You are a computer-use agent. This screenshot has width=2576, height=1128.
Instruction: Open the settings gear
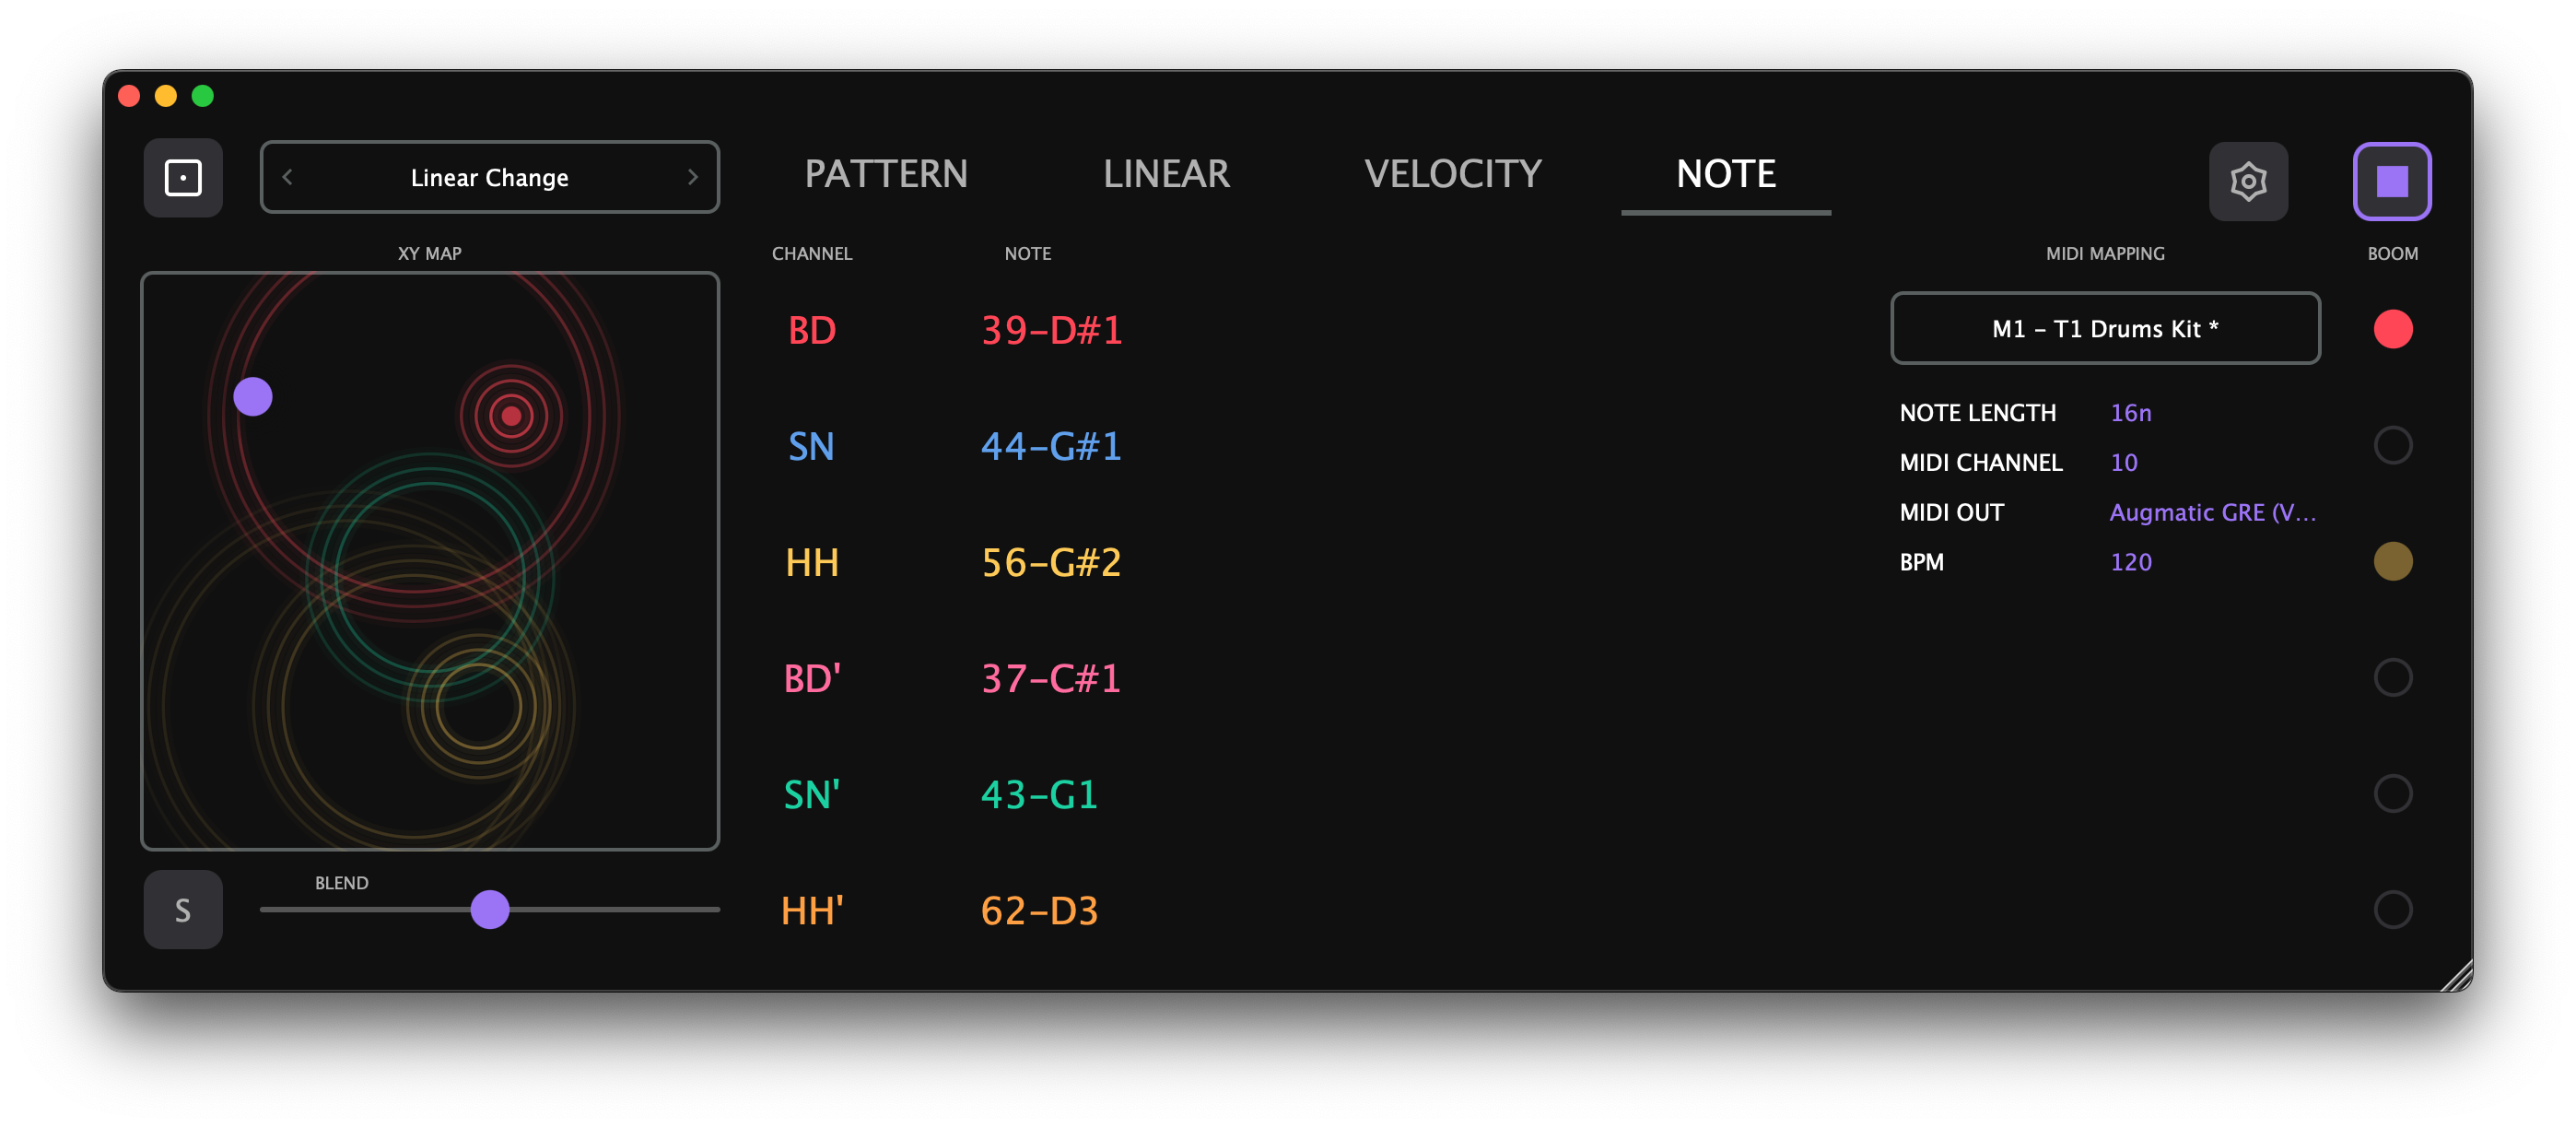pyautogui.click(x=2249, y=181)
